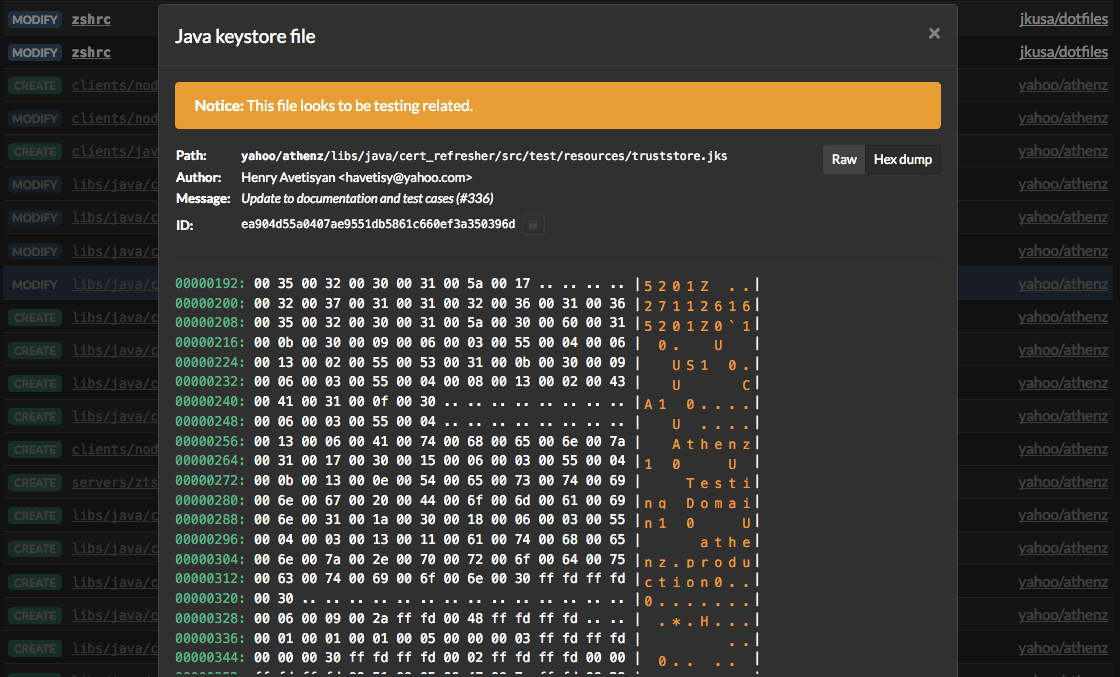Switch to Raw view
1120x677 pixels.
tap(844, 160)
